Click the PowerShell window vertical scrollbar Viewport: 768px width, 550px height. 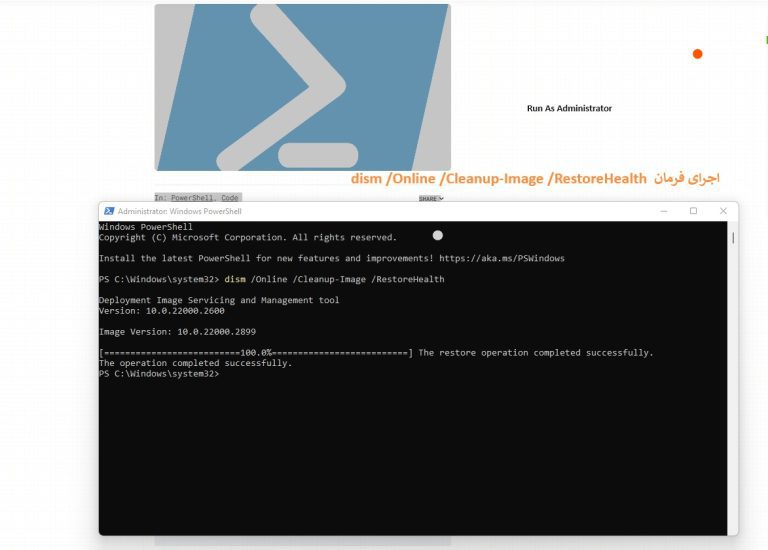732,240
